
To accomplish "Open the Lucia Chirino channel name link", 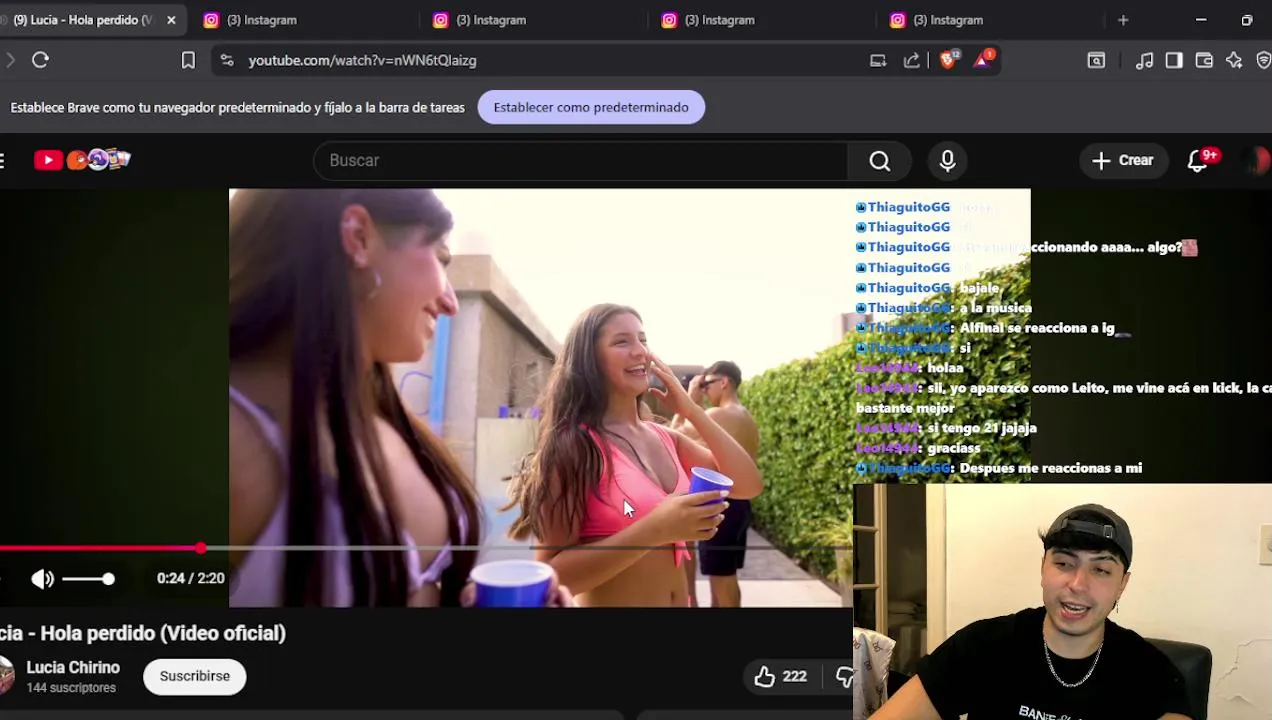I will pos(73,667).
